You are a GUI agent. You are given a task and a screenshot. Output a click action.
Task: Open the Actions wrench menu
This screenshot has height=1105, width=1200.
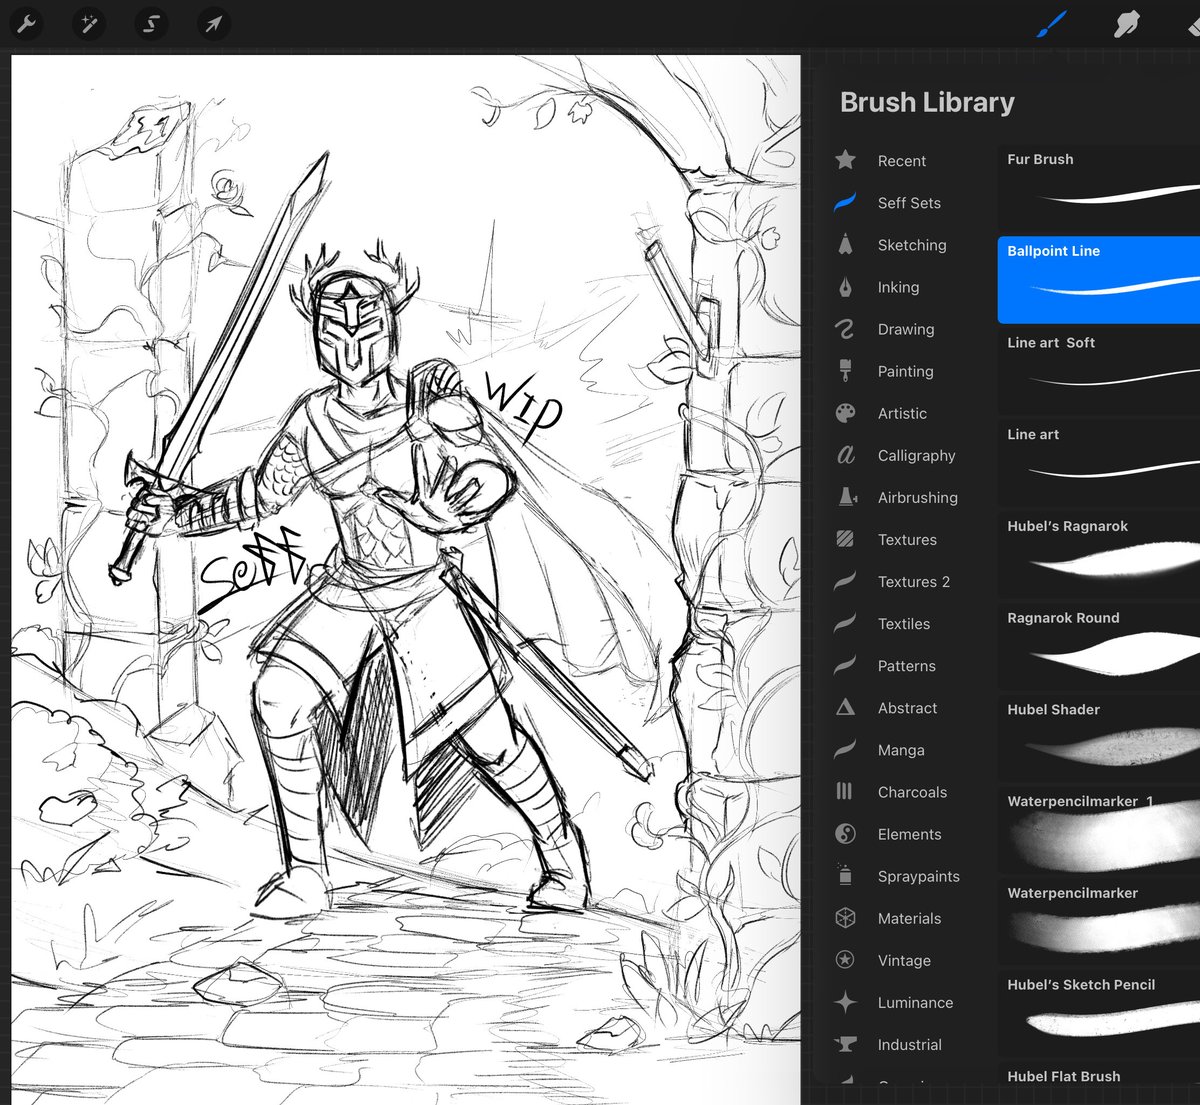point(25,24)
